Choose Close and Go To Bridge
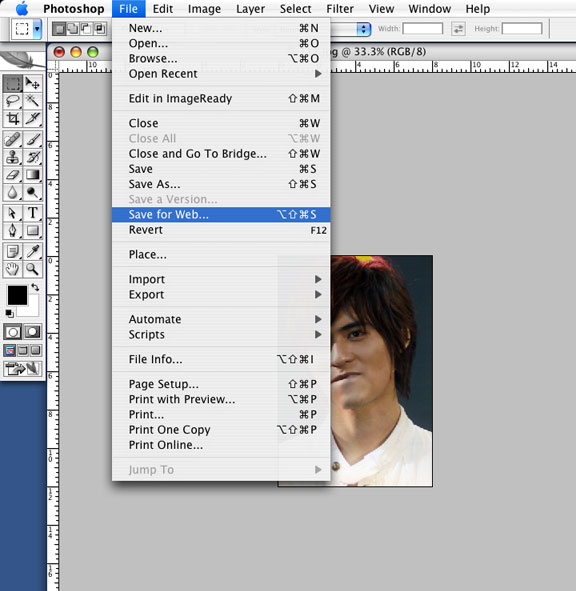Viewport: 576px width, 591px height. click(221, 153)
